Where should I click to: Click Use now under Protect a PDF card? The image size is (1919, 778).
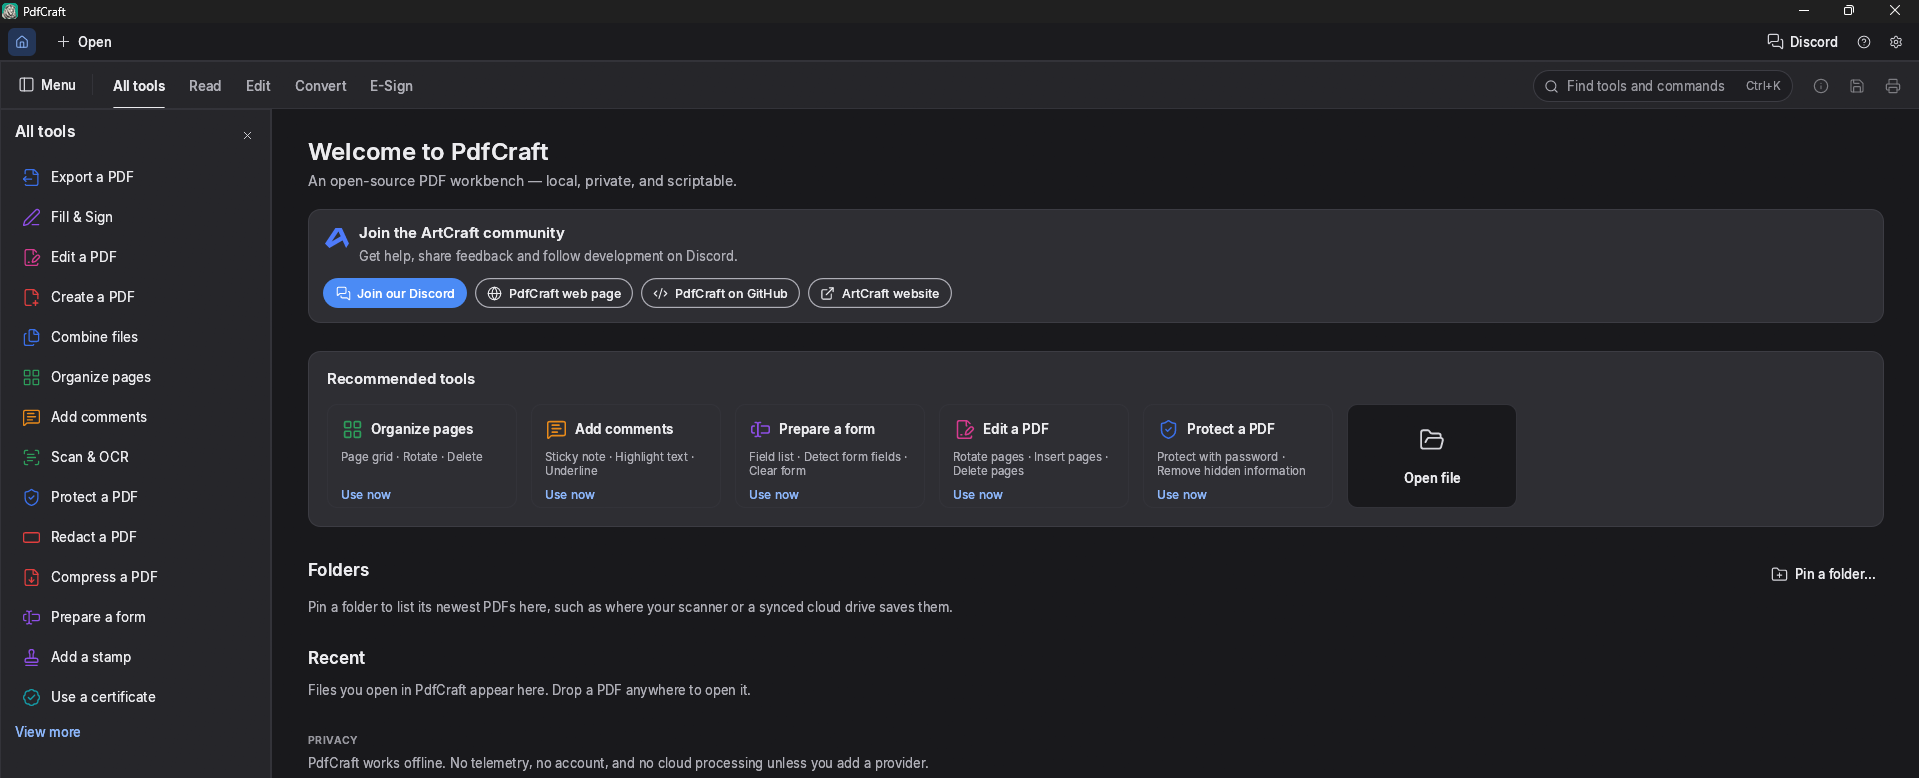click(x=1182, y=495)
